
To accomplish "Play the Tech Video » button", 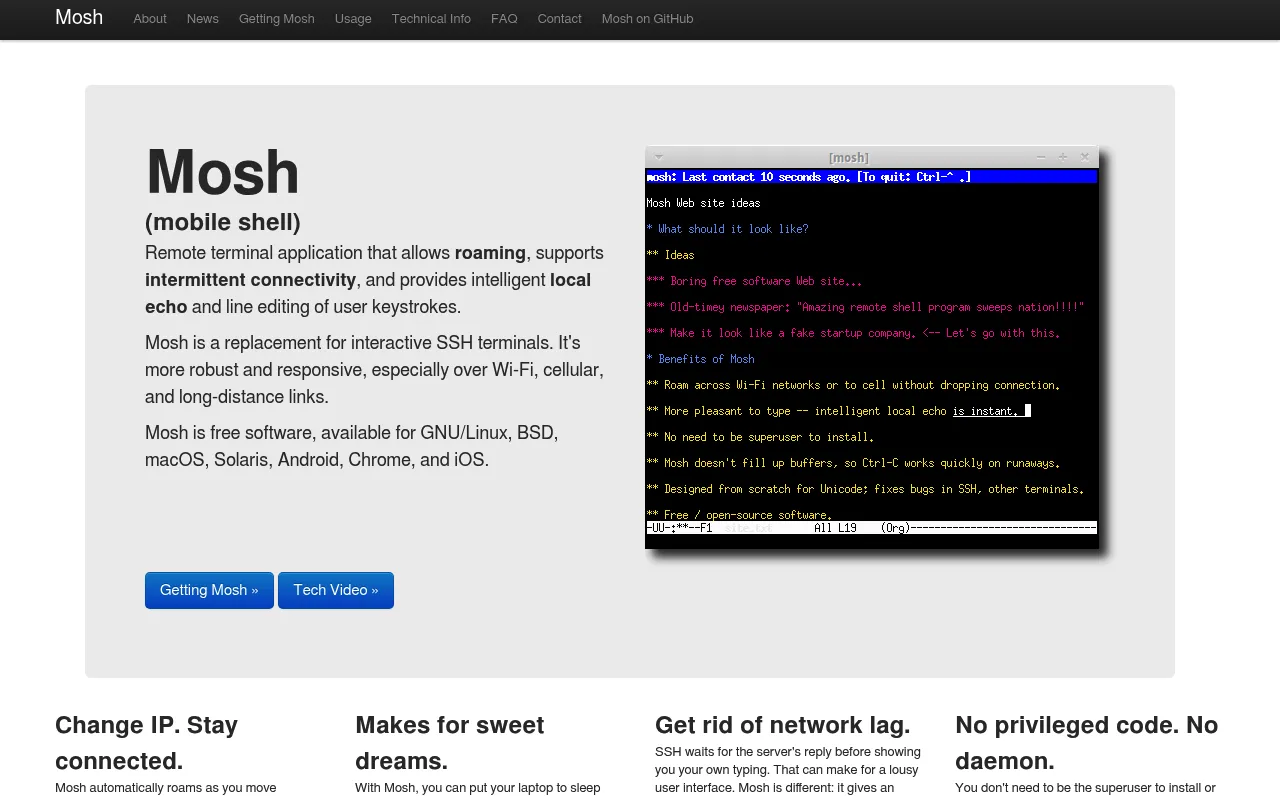I will tap(336, 590).
